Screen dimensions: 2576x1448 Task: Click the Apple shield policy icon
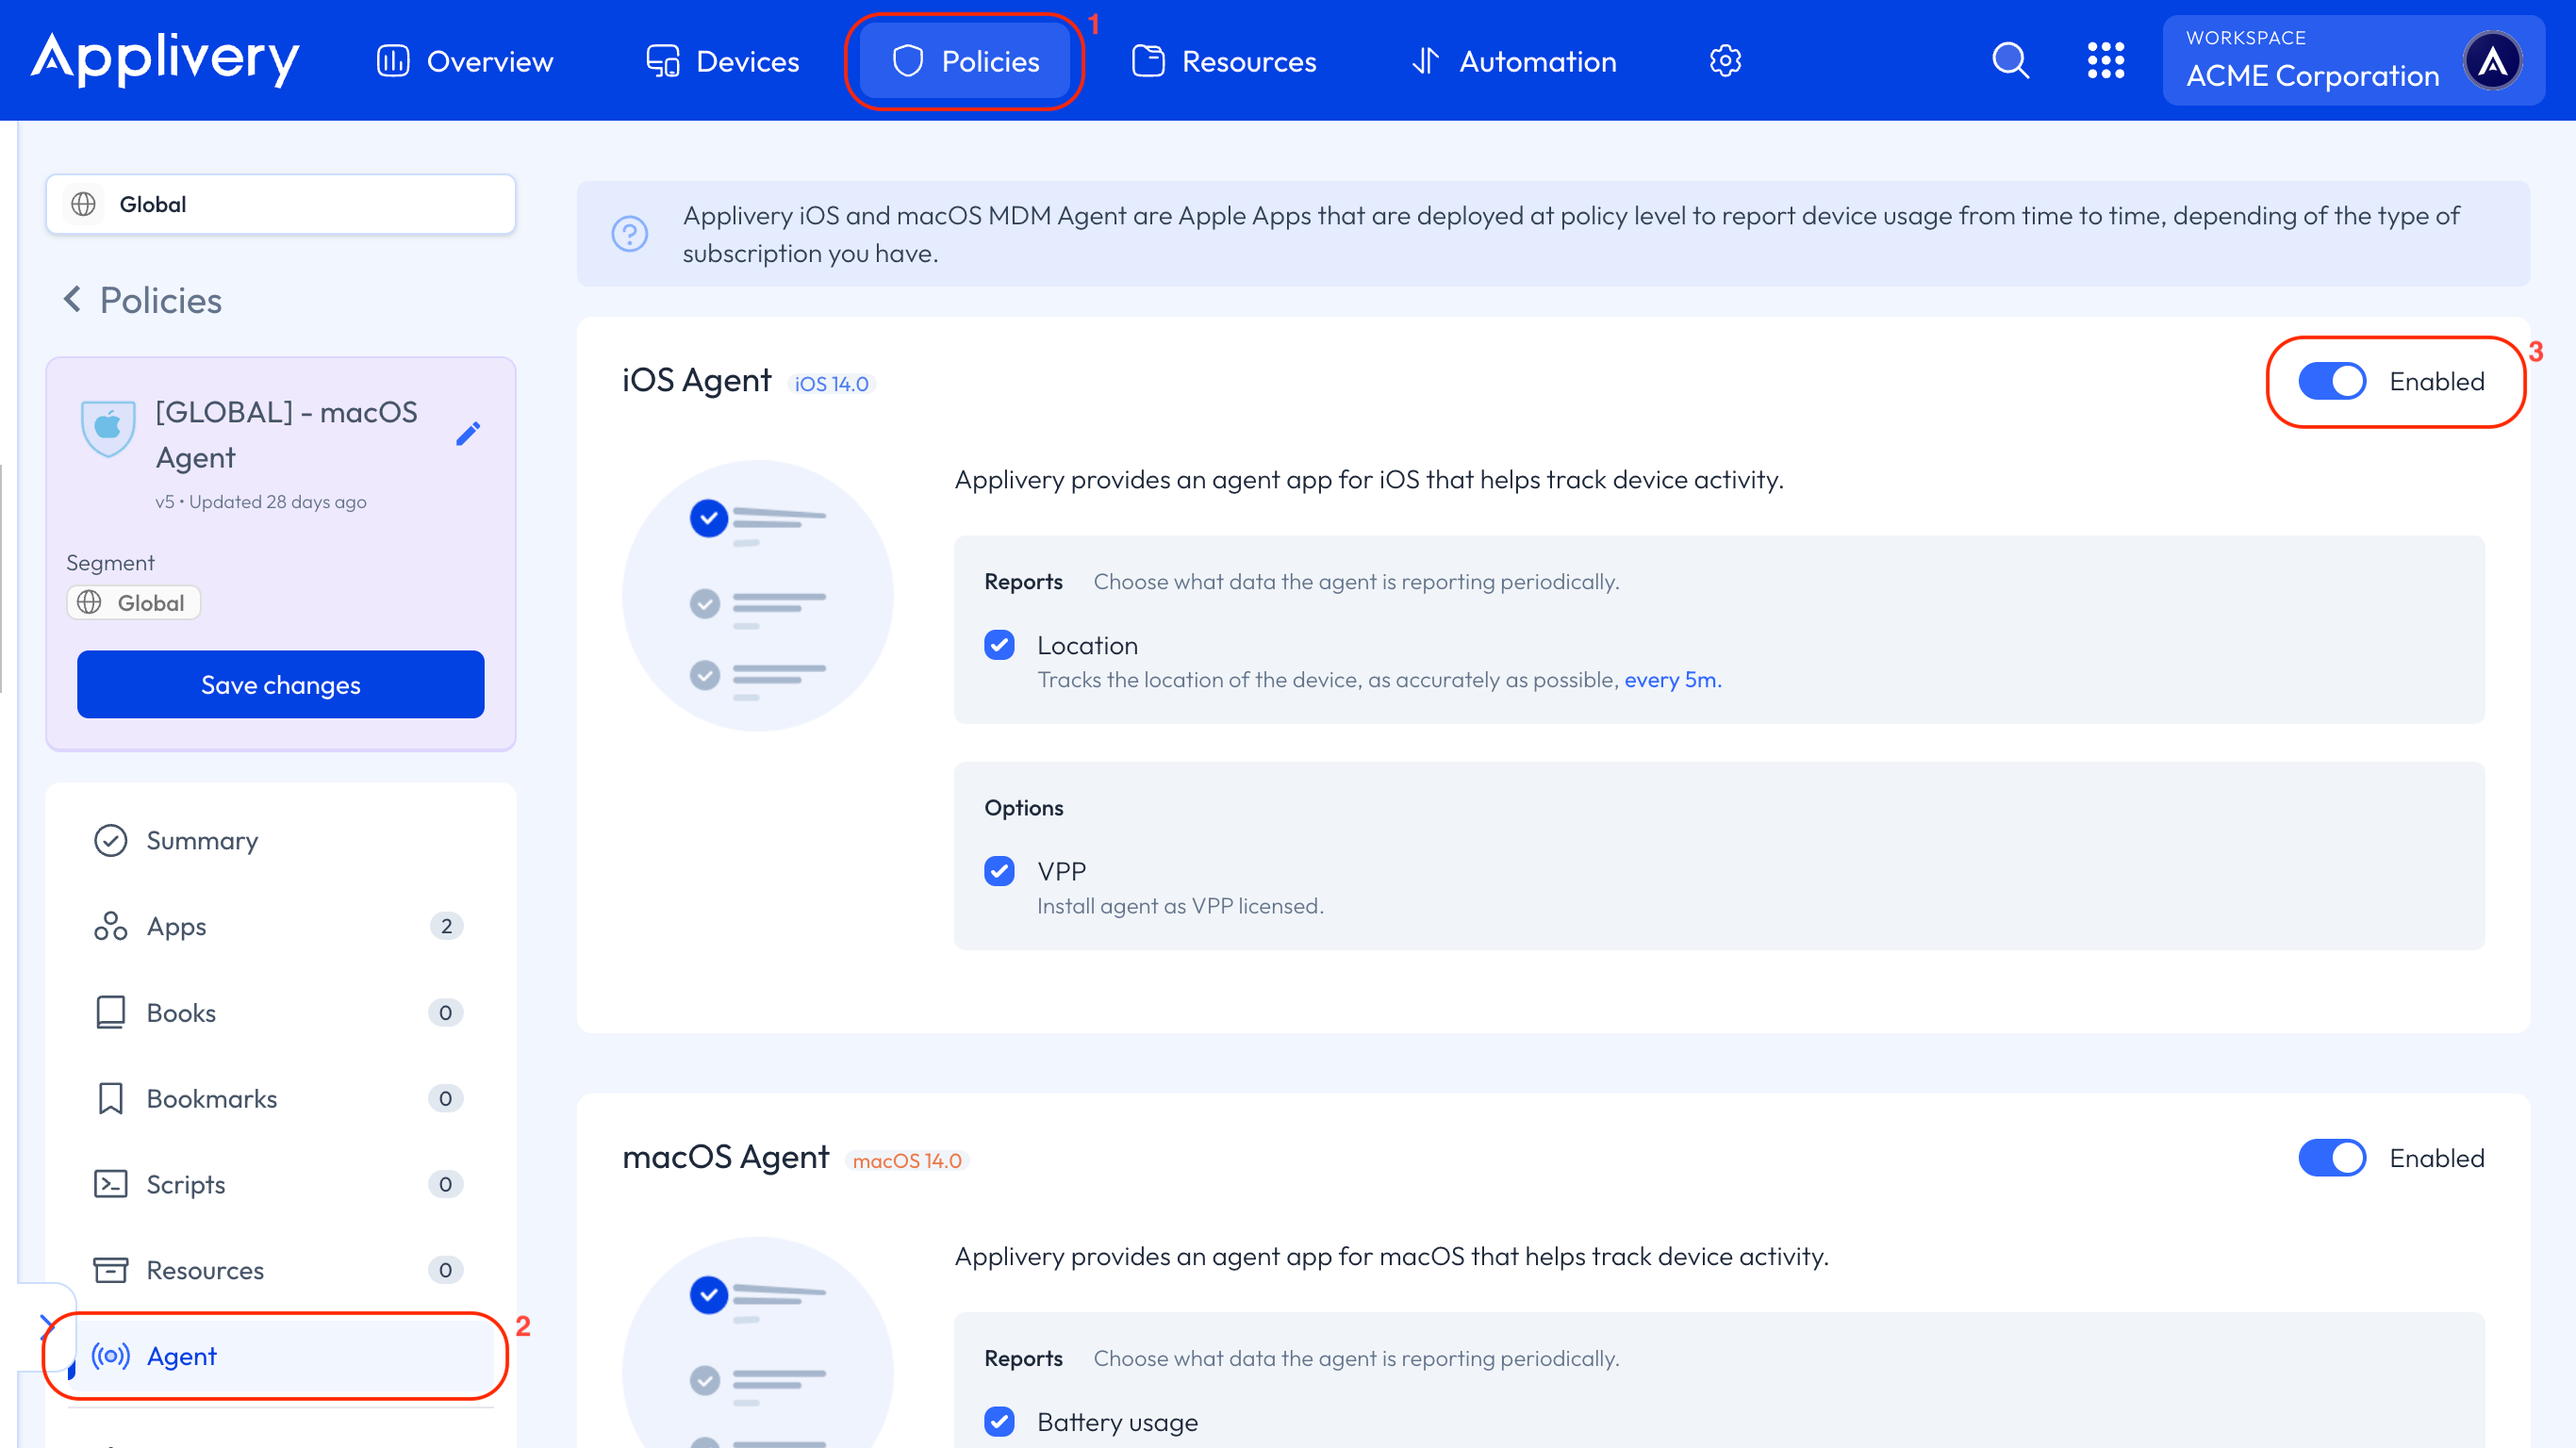point(108,428)
